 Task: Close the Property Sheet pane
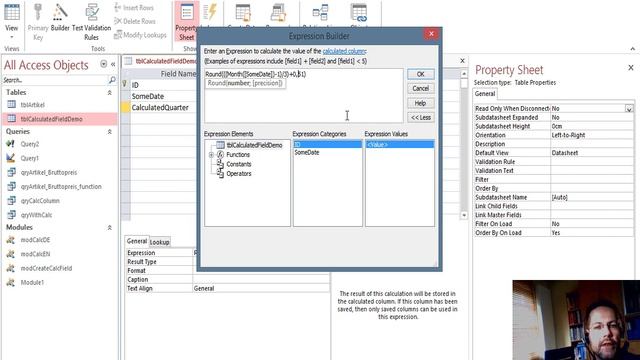click(631, 68)
